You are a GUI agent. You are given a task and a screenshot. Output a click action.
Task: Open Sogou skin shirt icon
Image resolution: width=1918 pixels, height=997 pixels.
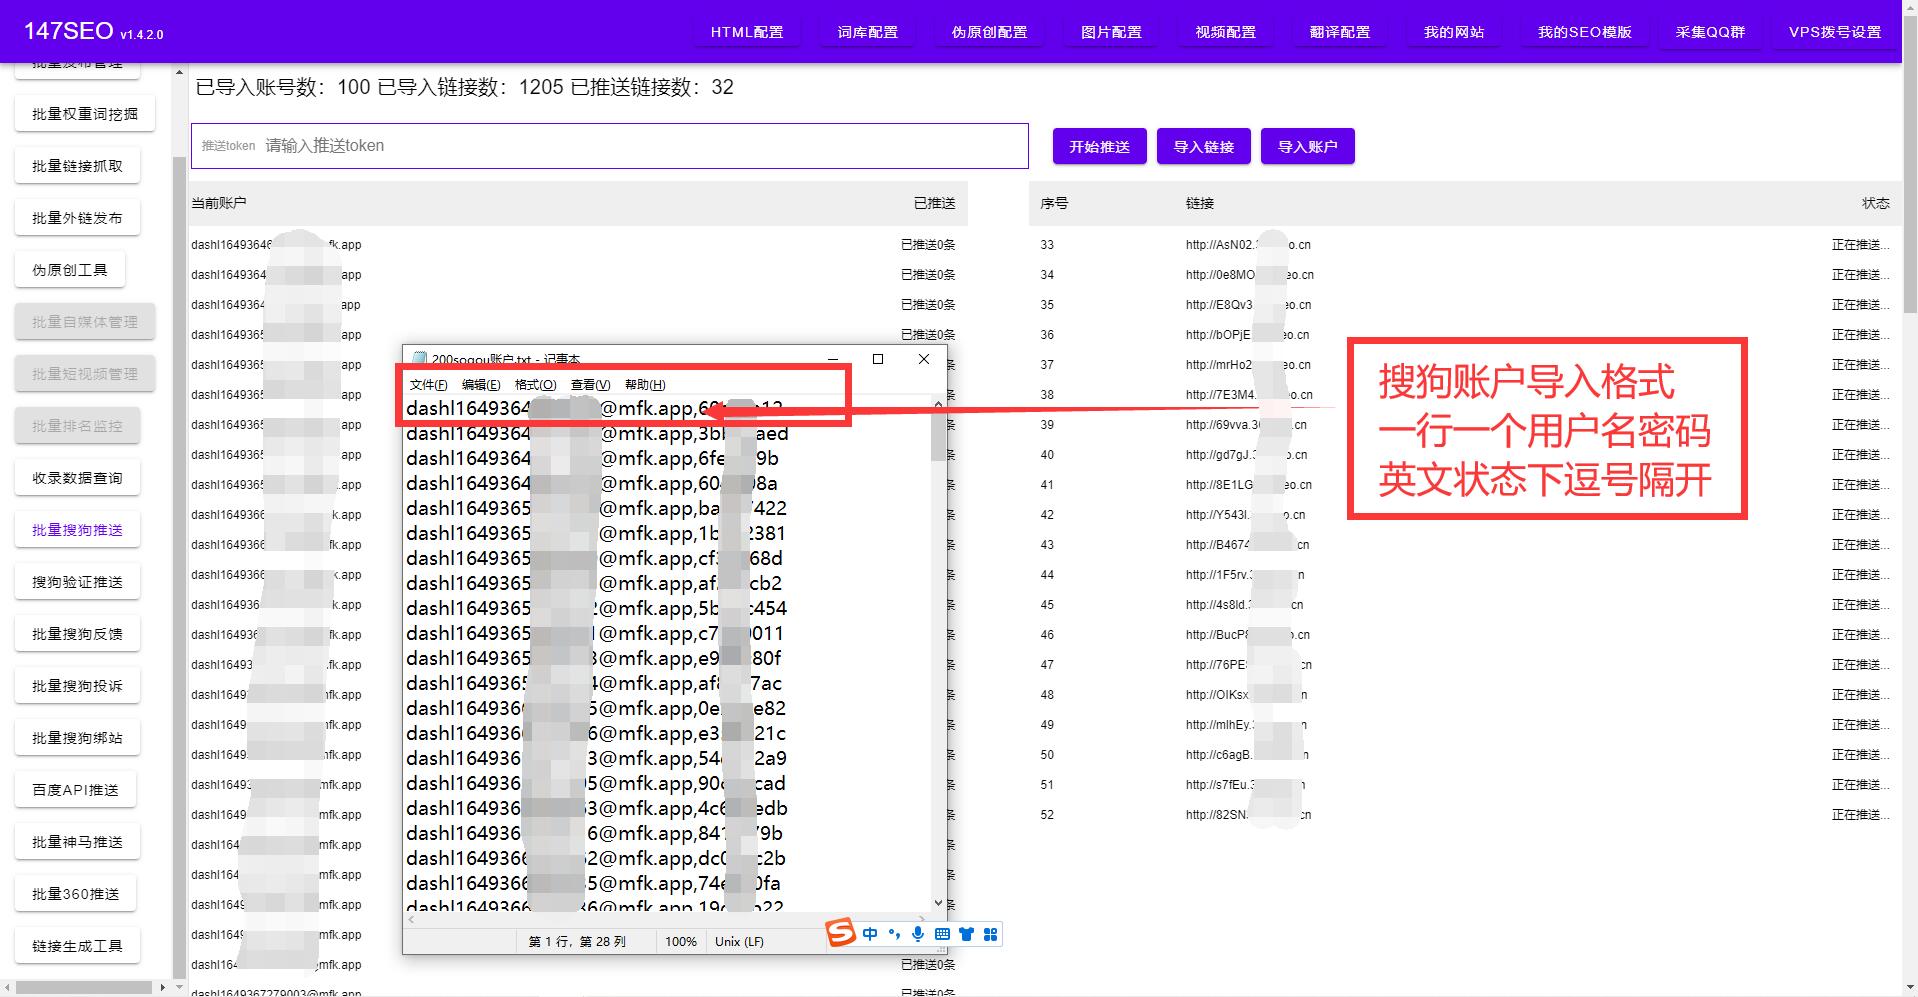coord(966,934)
